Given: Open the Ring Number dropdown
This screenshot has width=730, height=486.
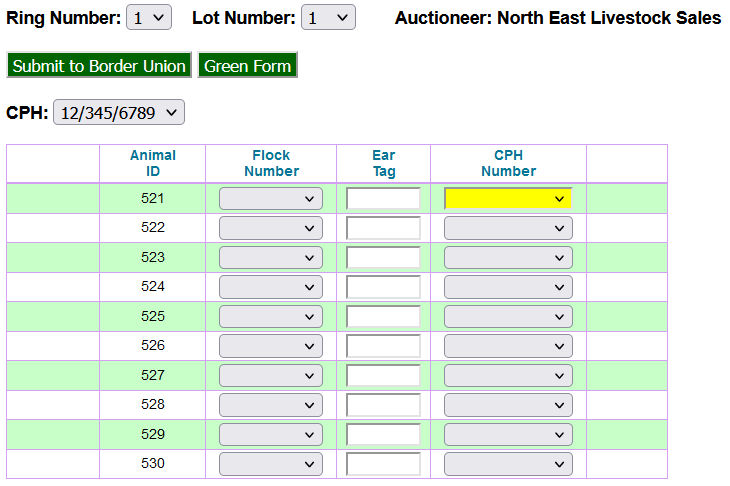Looking at the screenshot, I should pos(150,18).
